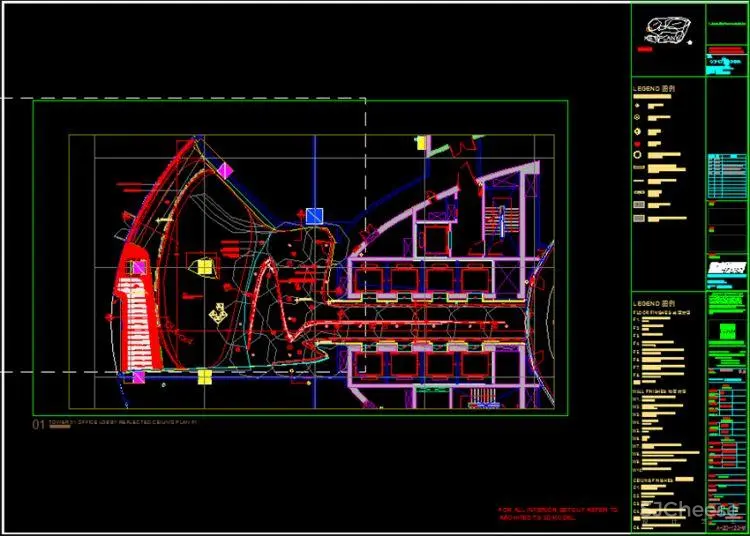This screenshot has height=536, width=750.
Task: Select the yellow square marker in the lobby center
Action: [x=204, y=266]
